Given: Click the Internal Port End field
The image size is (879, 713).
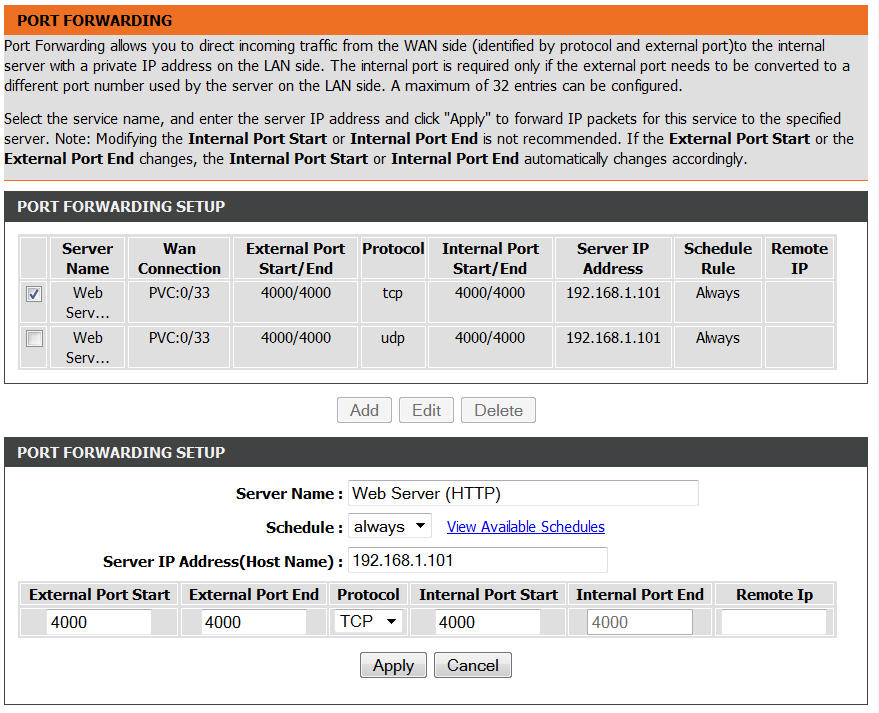Looking at the screenshot, I should (639, 622).
